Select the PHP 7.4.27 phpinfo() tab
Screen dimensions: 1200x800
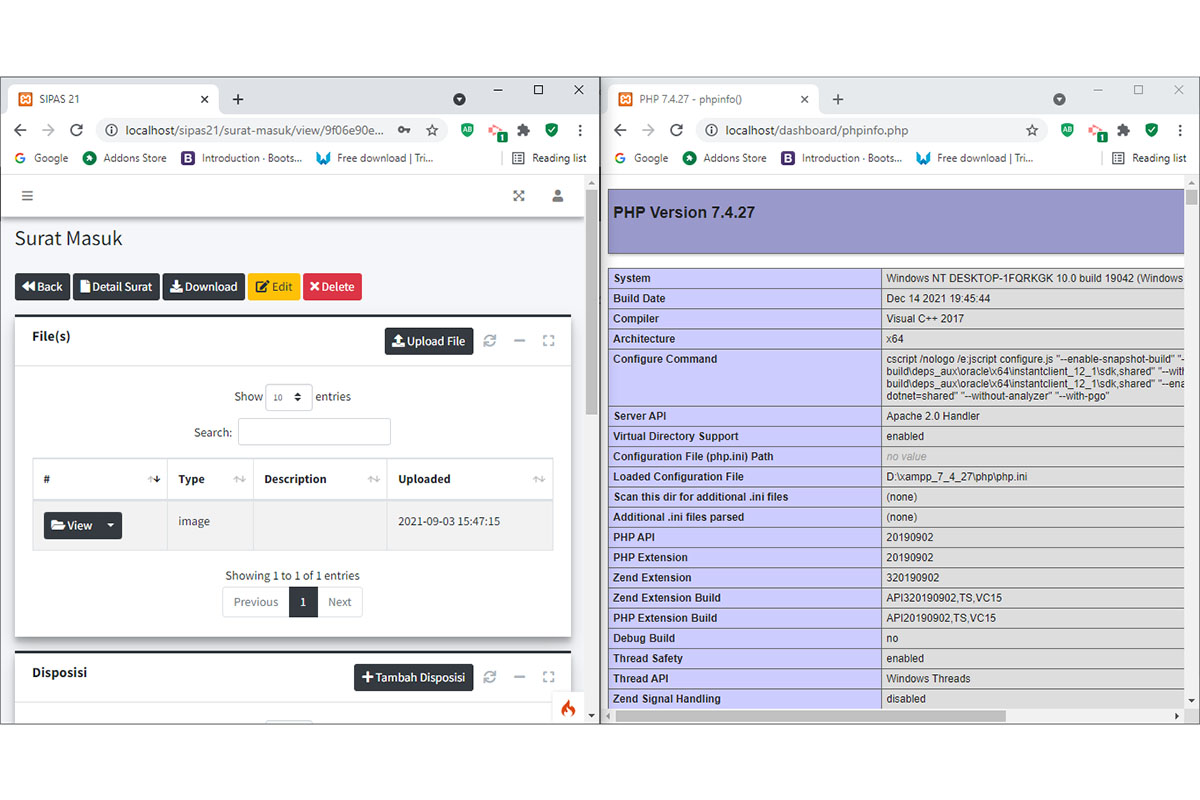pyautogui.click(x=710, y=99)
